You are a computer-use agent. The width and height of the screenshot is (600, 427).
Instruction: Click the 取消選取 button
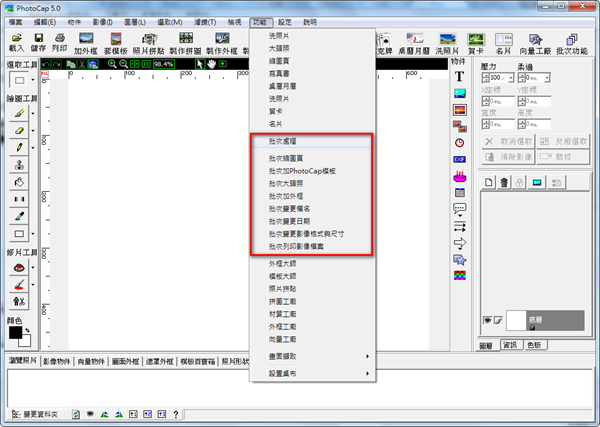click(508, 142)
